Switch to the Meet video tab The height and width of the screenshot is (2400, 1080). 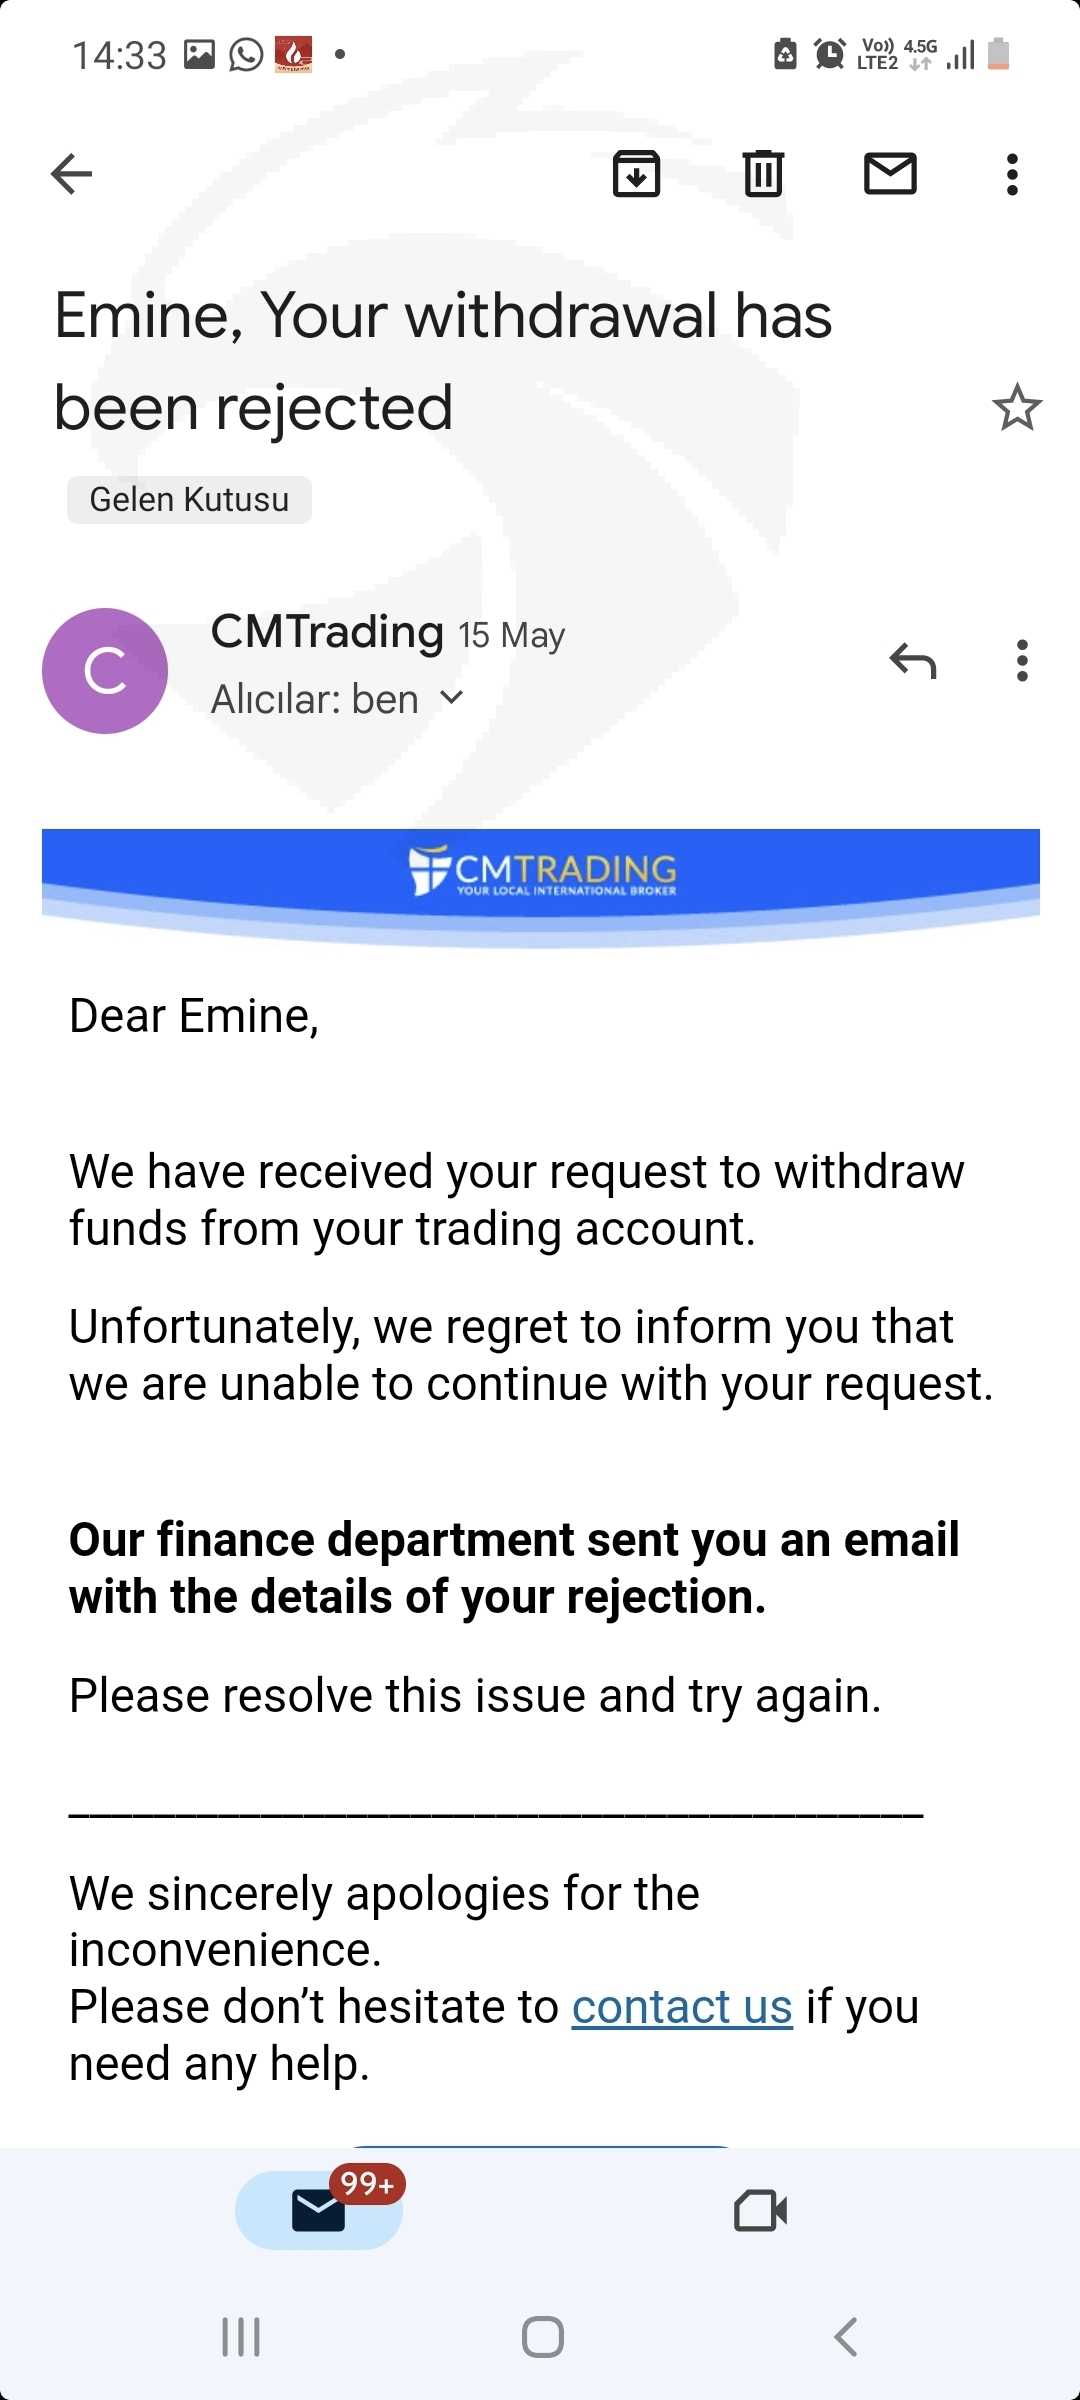pos(760,2210)
